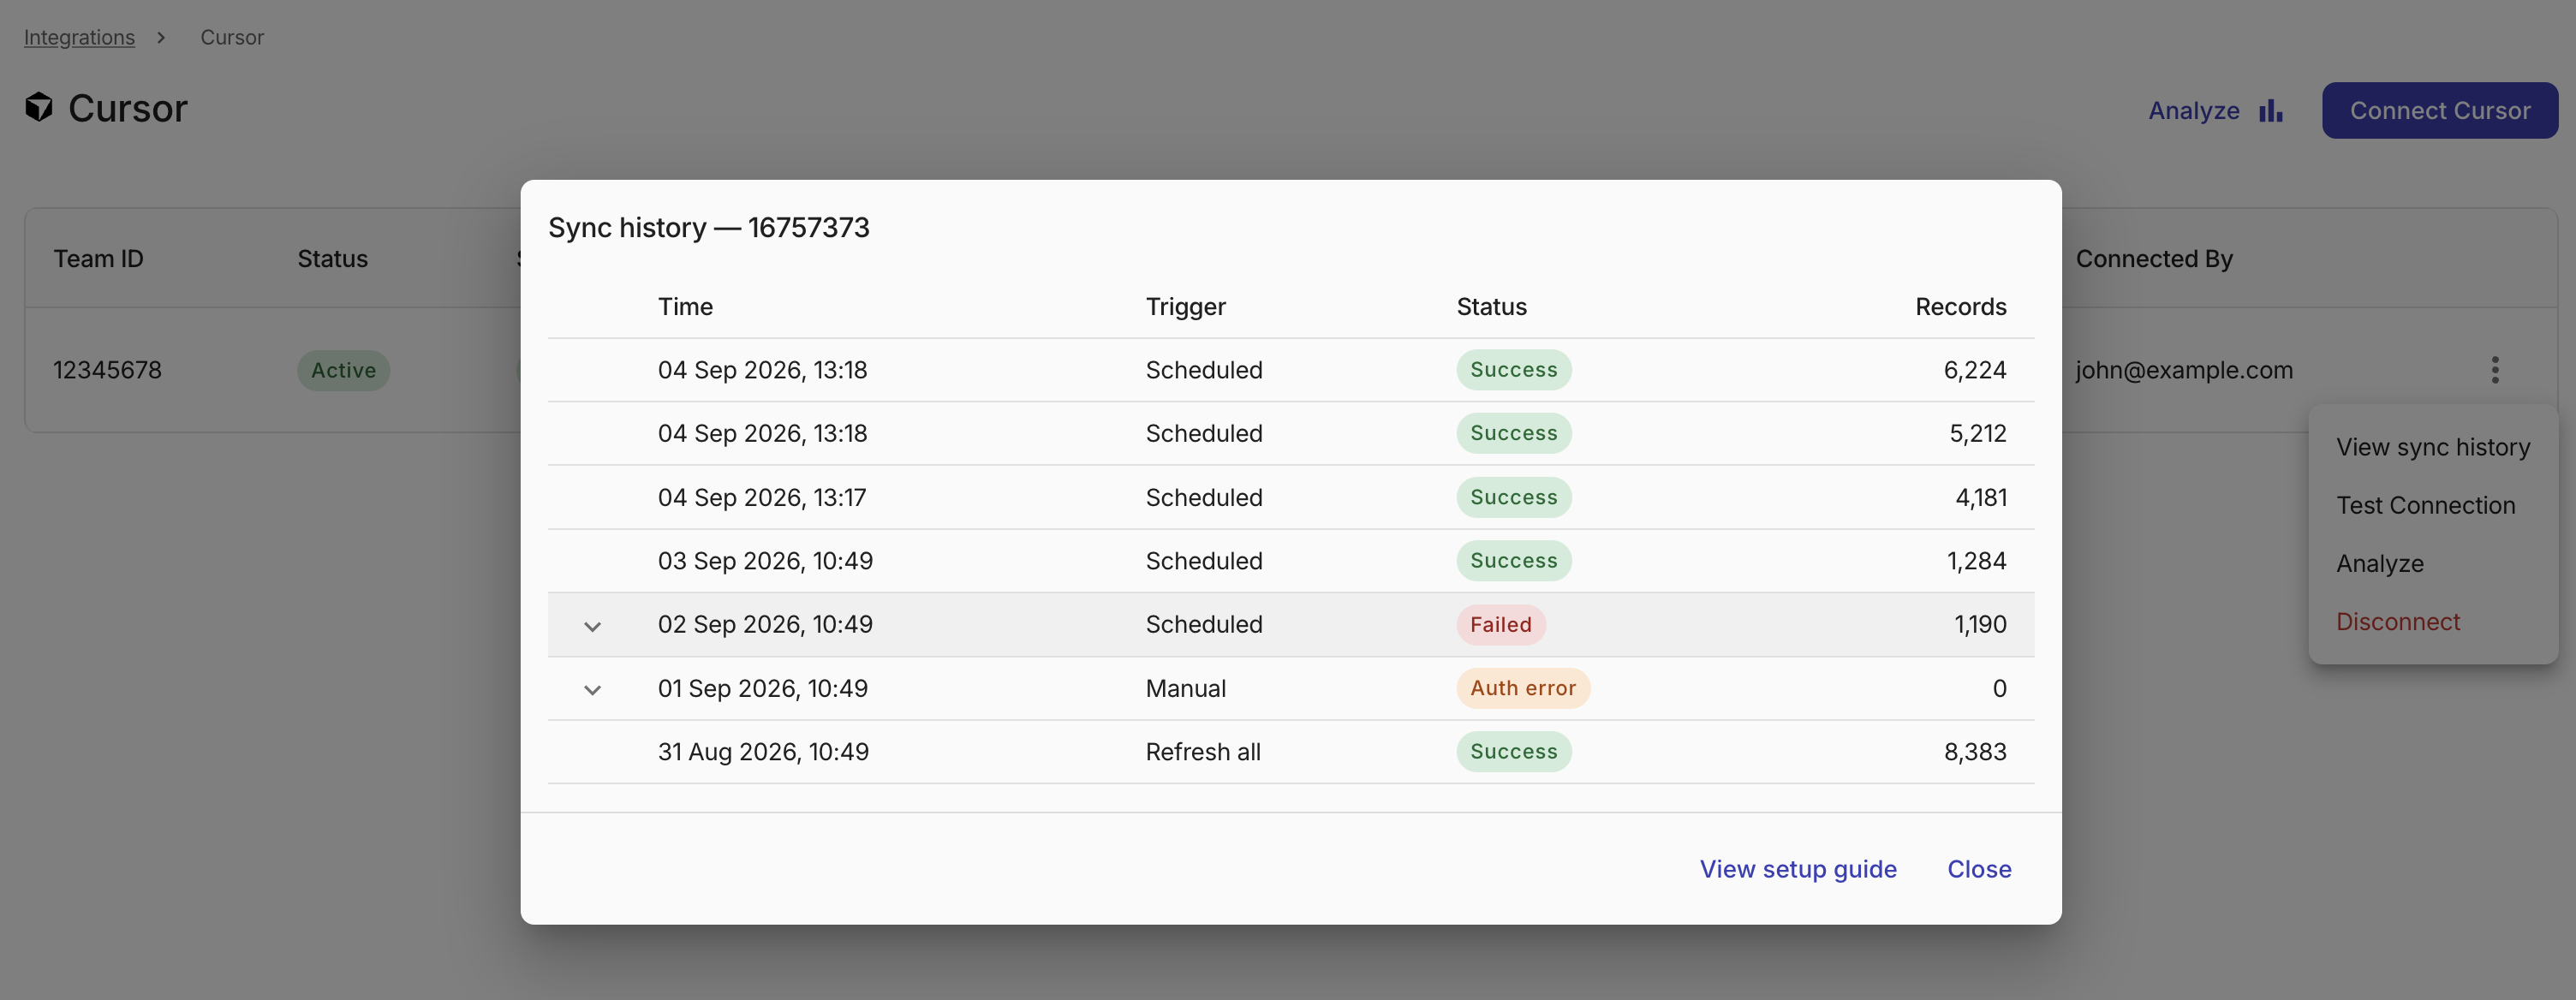
Task: Open the View setup guide link
Action: 1797,869
